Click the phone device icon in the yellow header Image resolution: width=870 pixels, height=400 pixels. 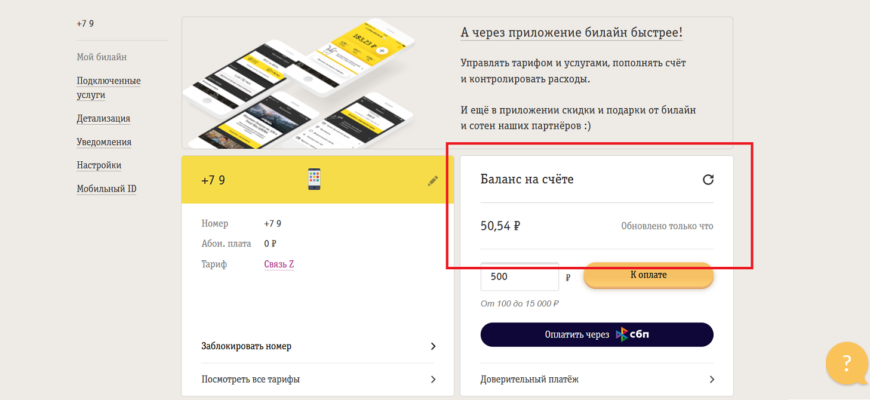(315, 180)
